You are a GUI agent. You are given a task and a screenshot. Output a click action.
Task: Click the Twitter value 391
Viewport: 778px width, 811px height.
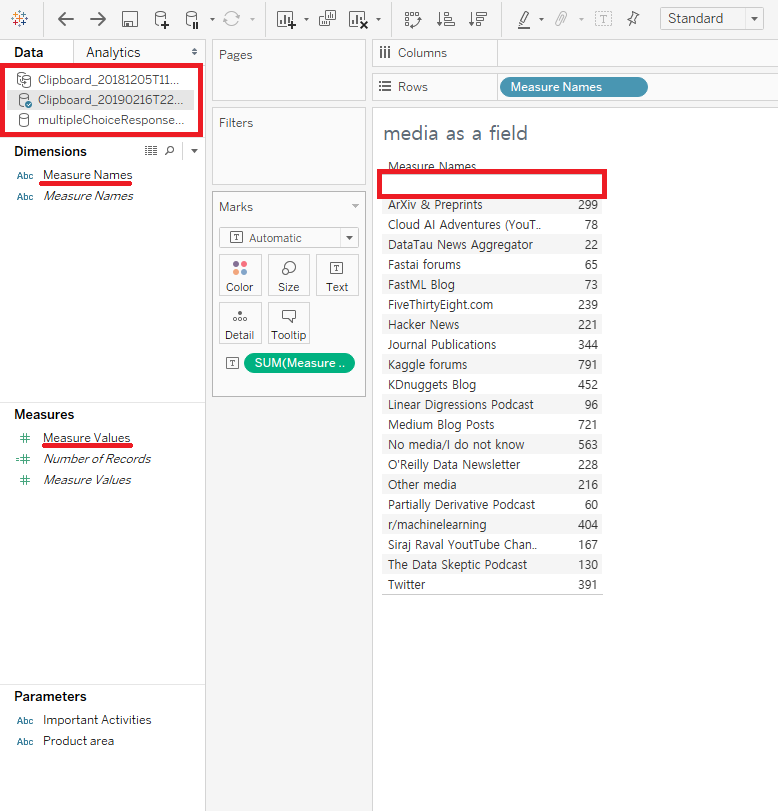pyautogui.click(x=588, y=584)
